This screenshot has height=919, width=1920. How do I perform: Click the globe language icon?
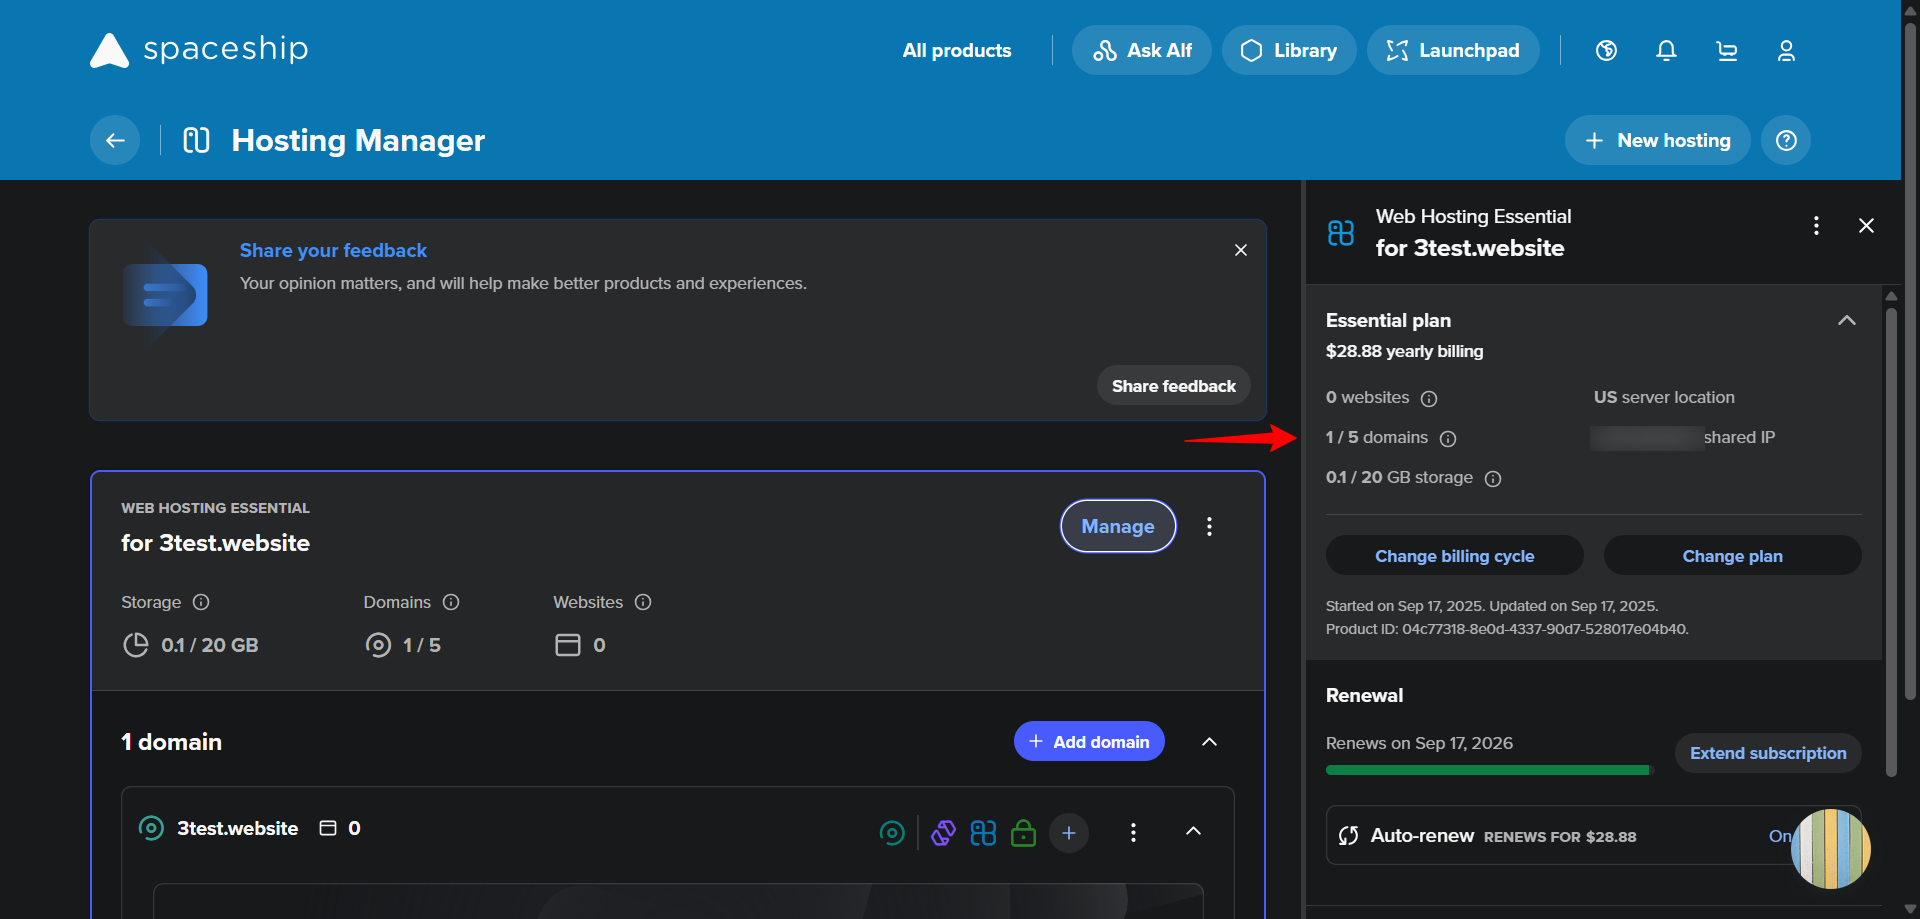1606,50
